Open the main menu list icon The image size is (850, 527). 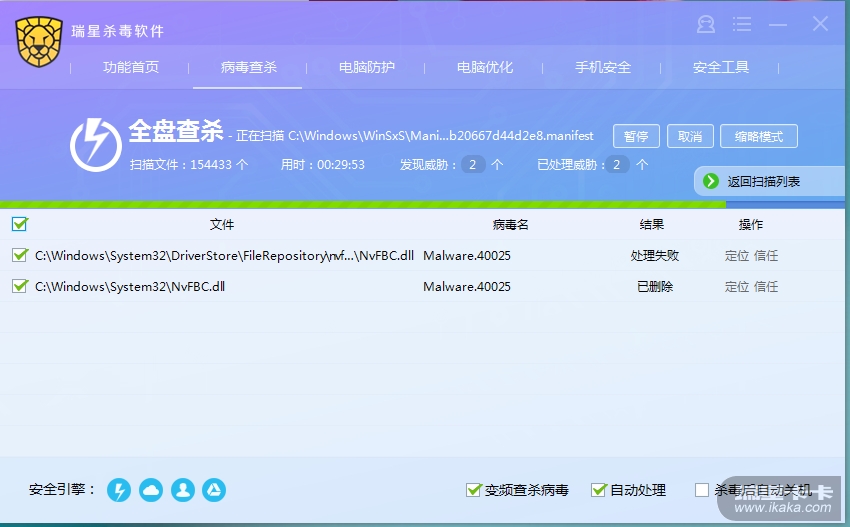[742, 24]
